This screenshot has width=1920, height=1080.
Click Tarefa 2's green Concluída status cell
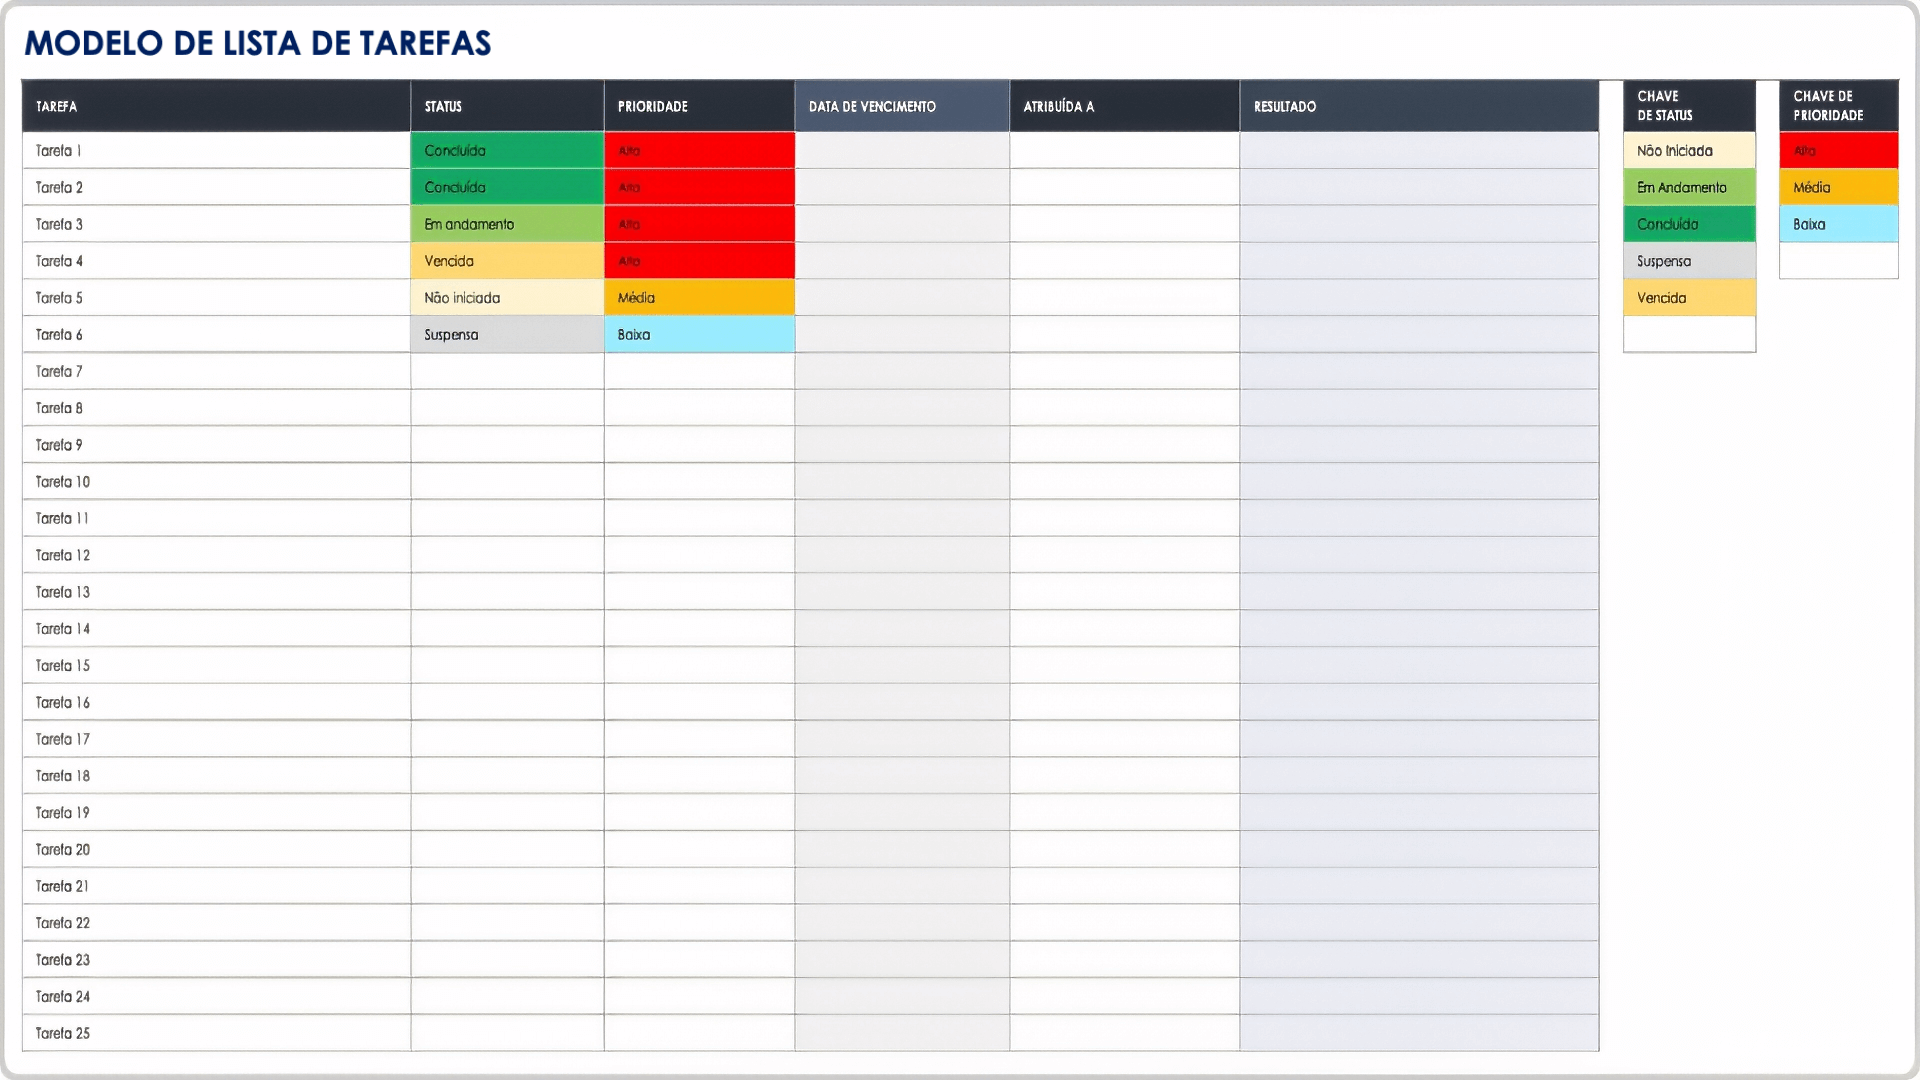tap(507, 187)
